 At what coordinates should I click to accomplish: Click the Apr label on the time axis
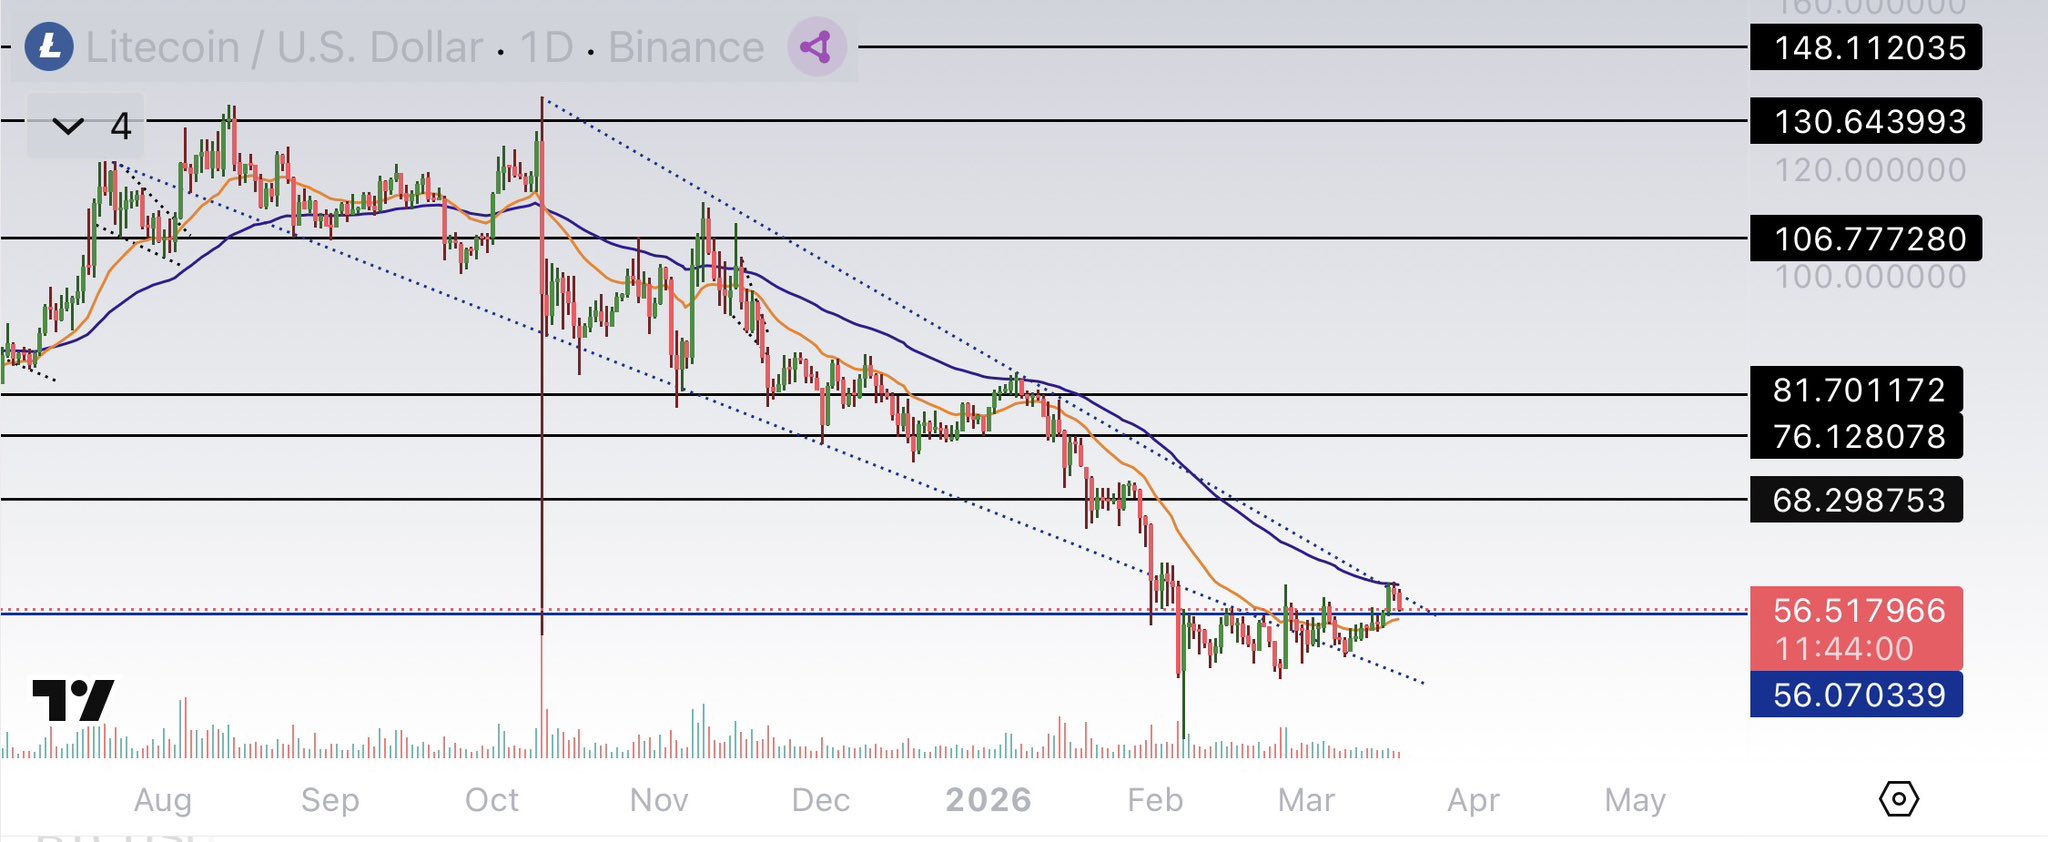click(x=1473, y=800)
